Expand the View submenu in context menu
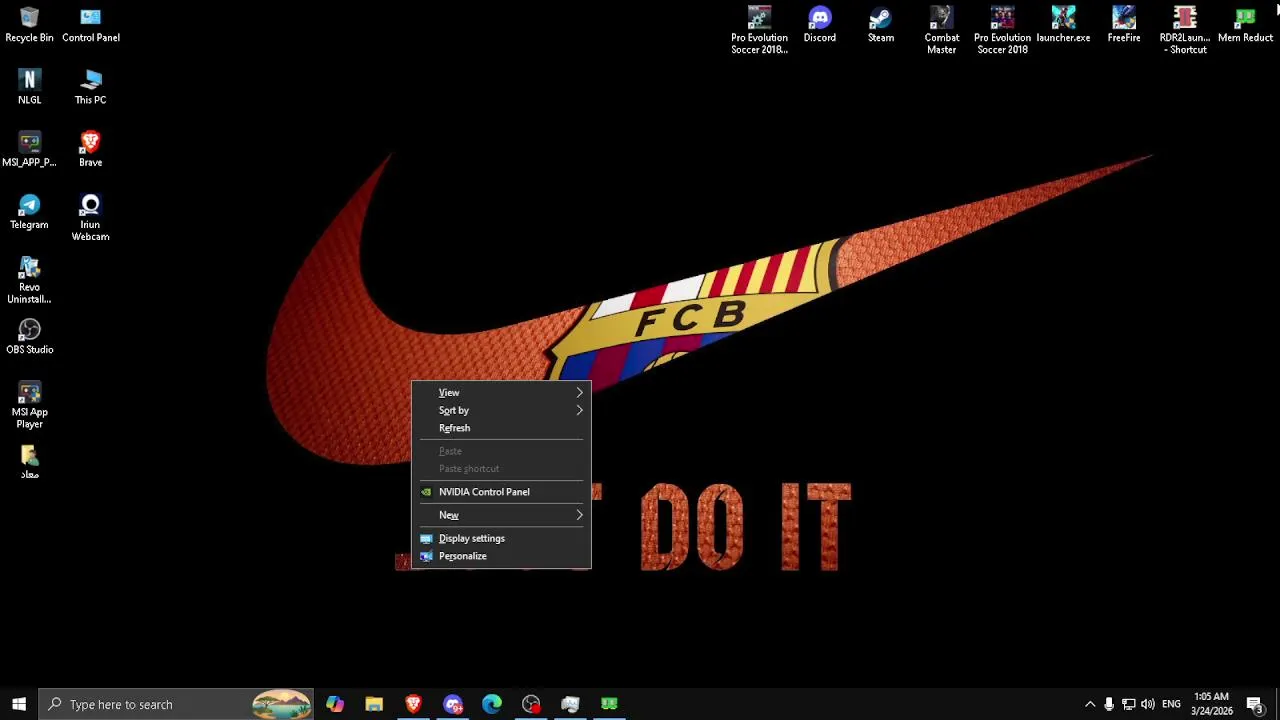 coord(501,393)
